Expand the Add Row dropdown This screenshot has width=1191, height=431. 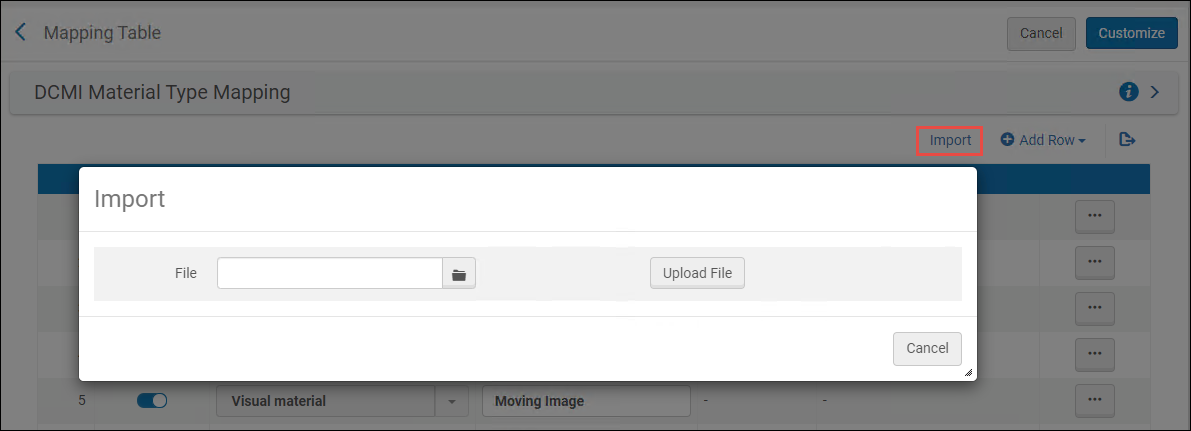(x=1082, y=141)
